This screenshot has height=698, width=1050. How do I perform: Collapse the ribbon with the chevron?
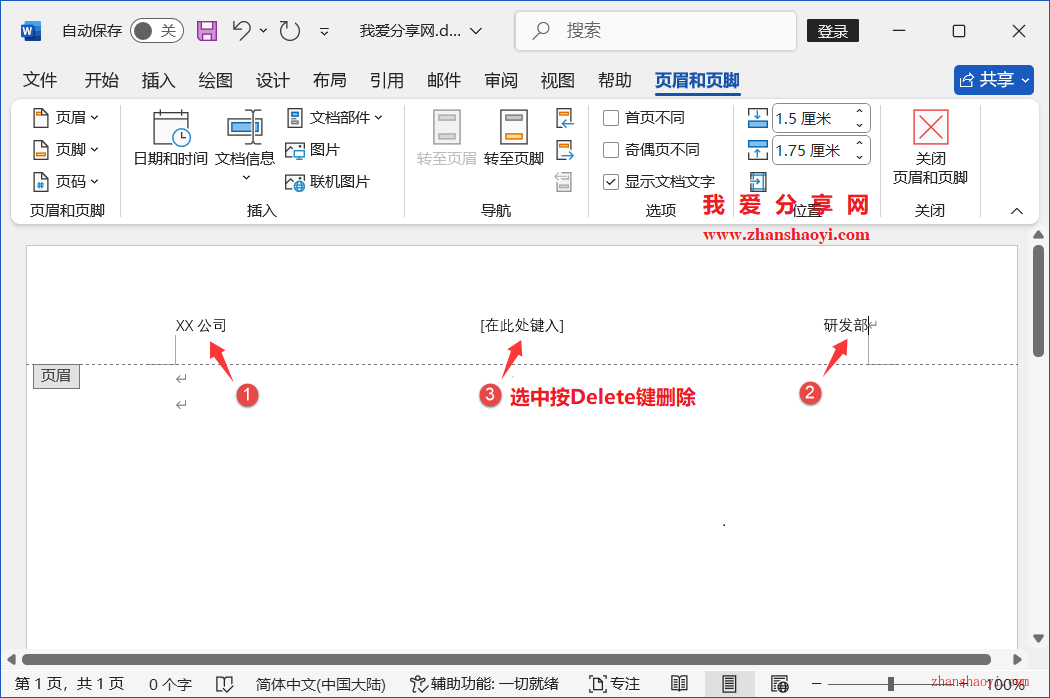tap(1017, 211)
